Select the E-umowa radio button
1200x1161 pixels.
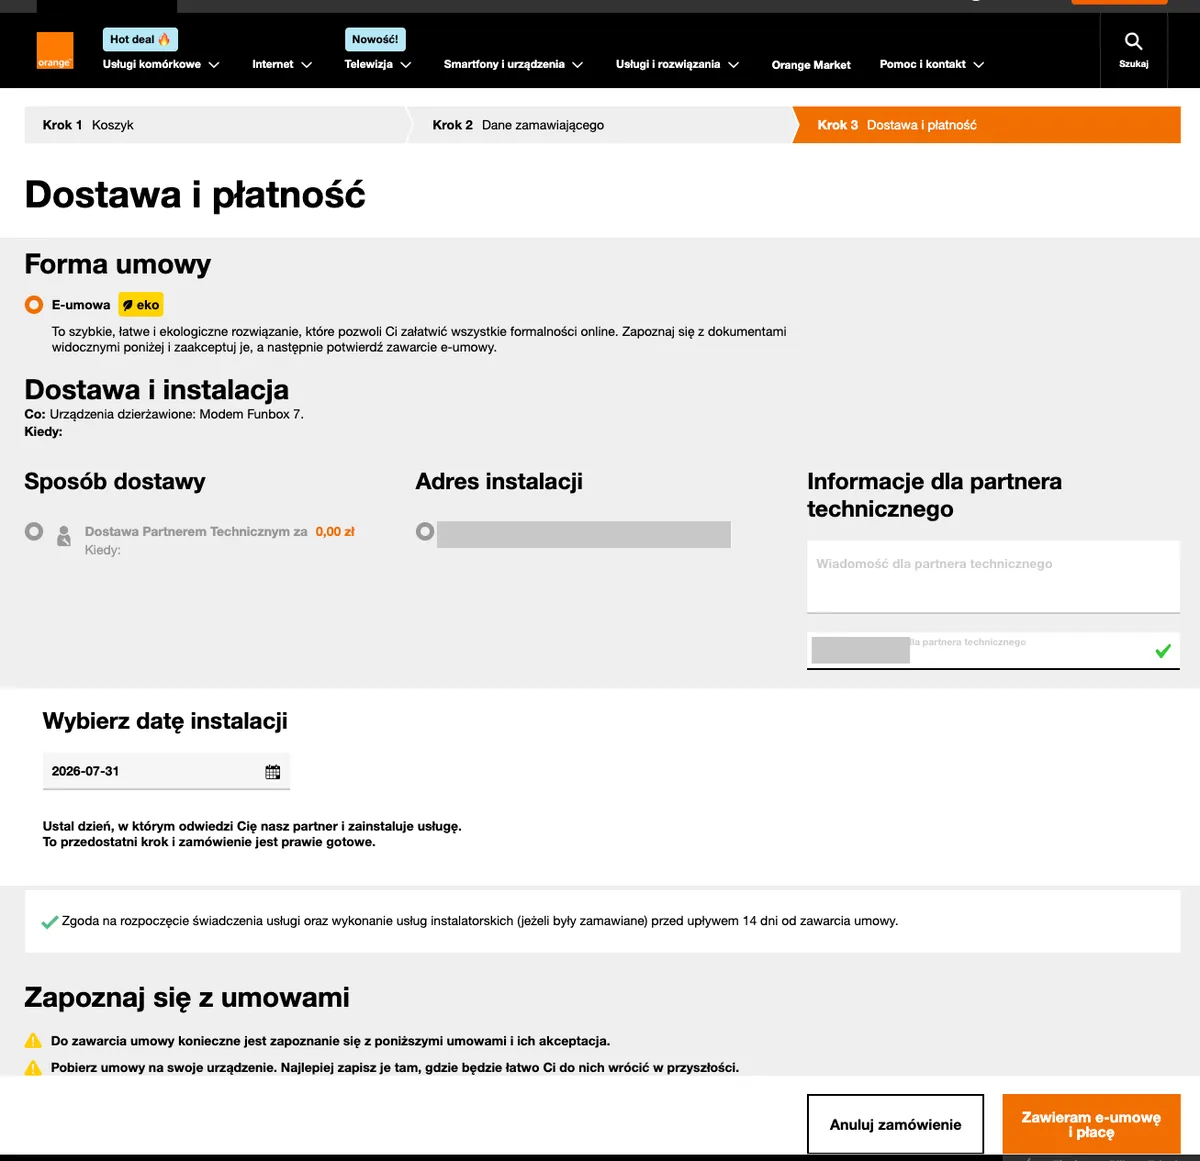[x=34, y=305]
